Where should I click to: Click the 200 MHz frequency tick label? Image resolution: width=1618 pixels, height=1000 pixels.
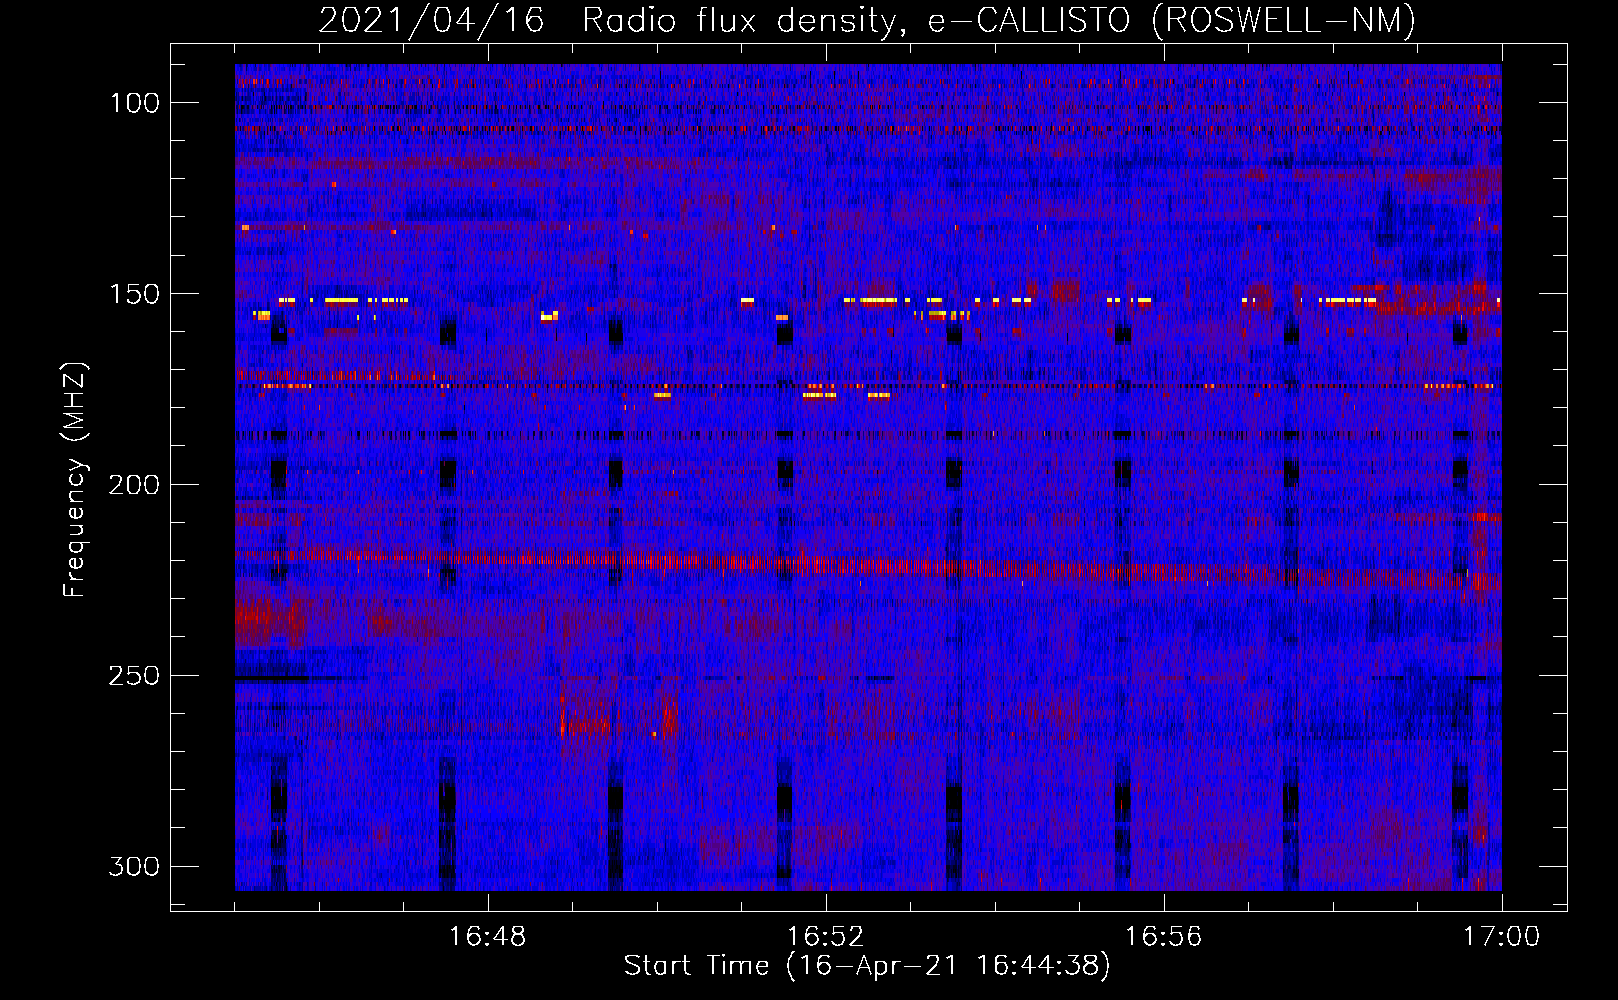pos(134,485)
